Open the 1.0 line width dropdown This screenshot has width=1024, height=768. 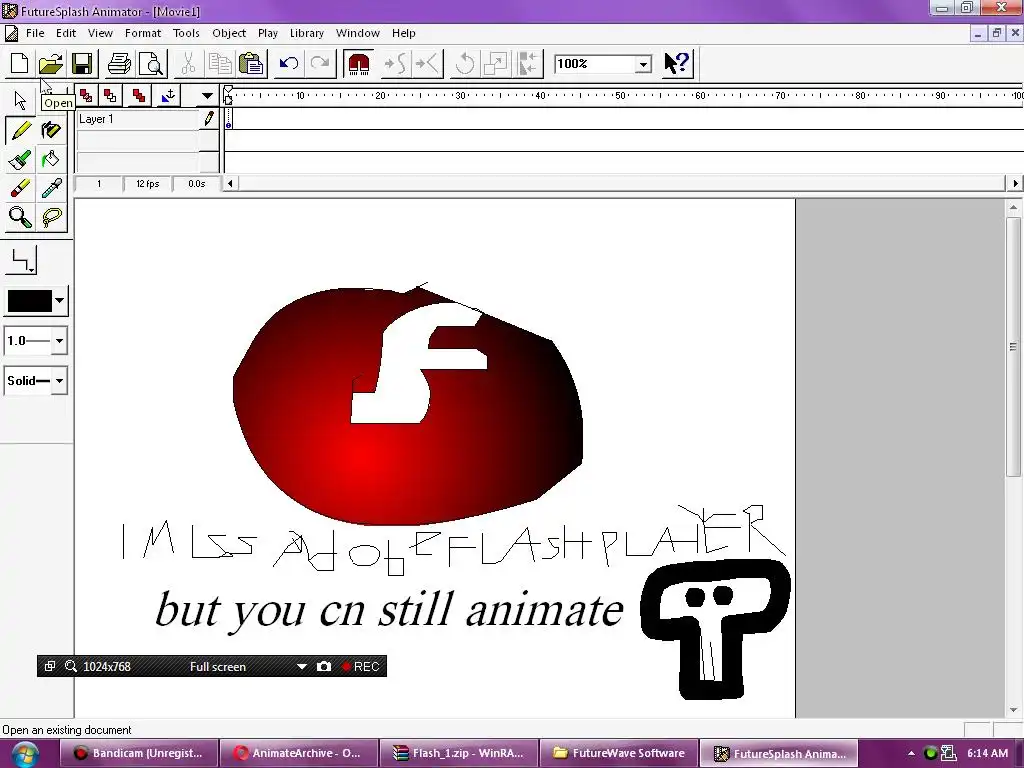[x=59, y=341]
